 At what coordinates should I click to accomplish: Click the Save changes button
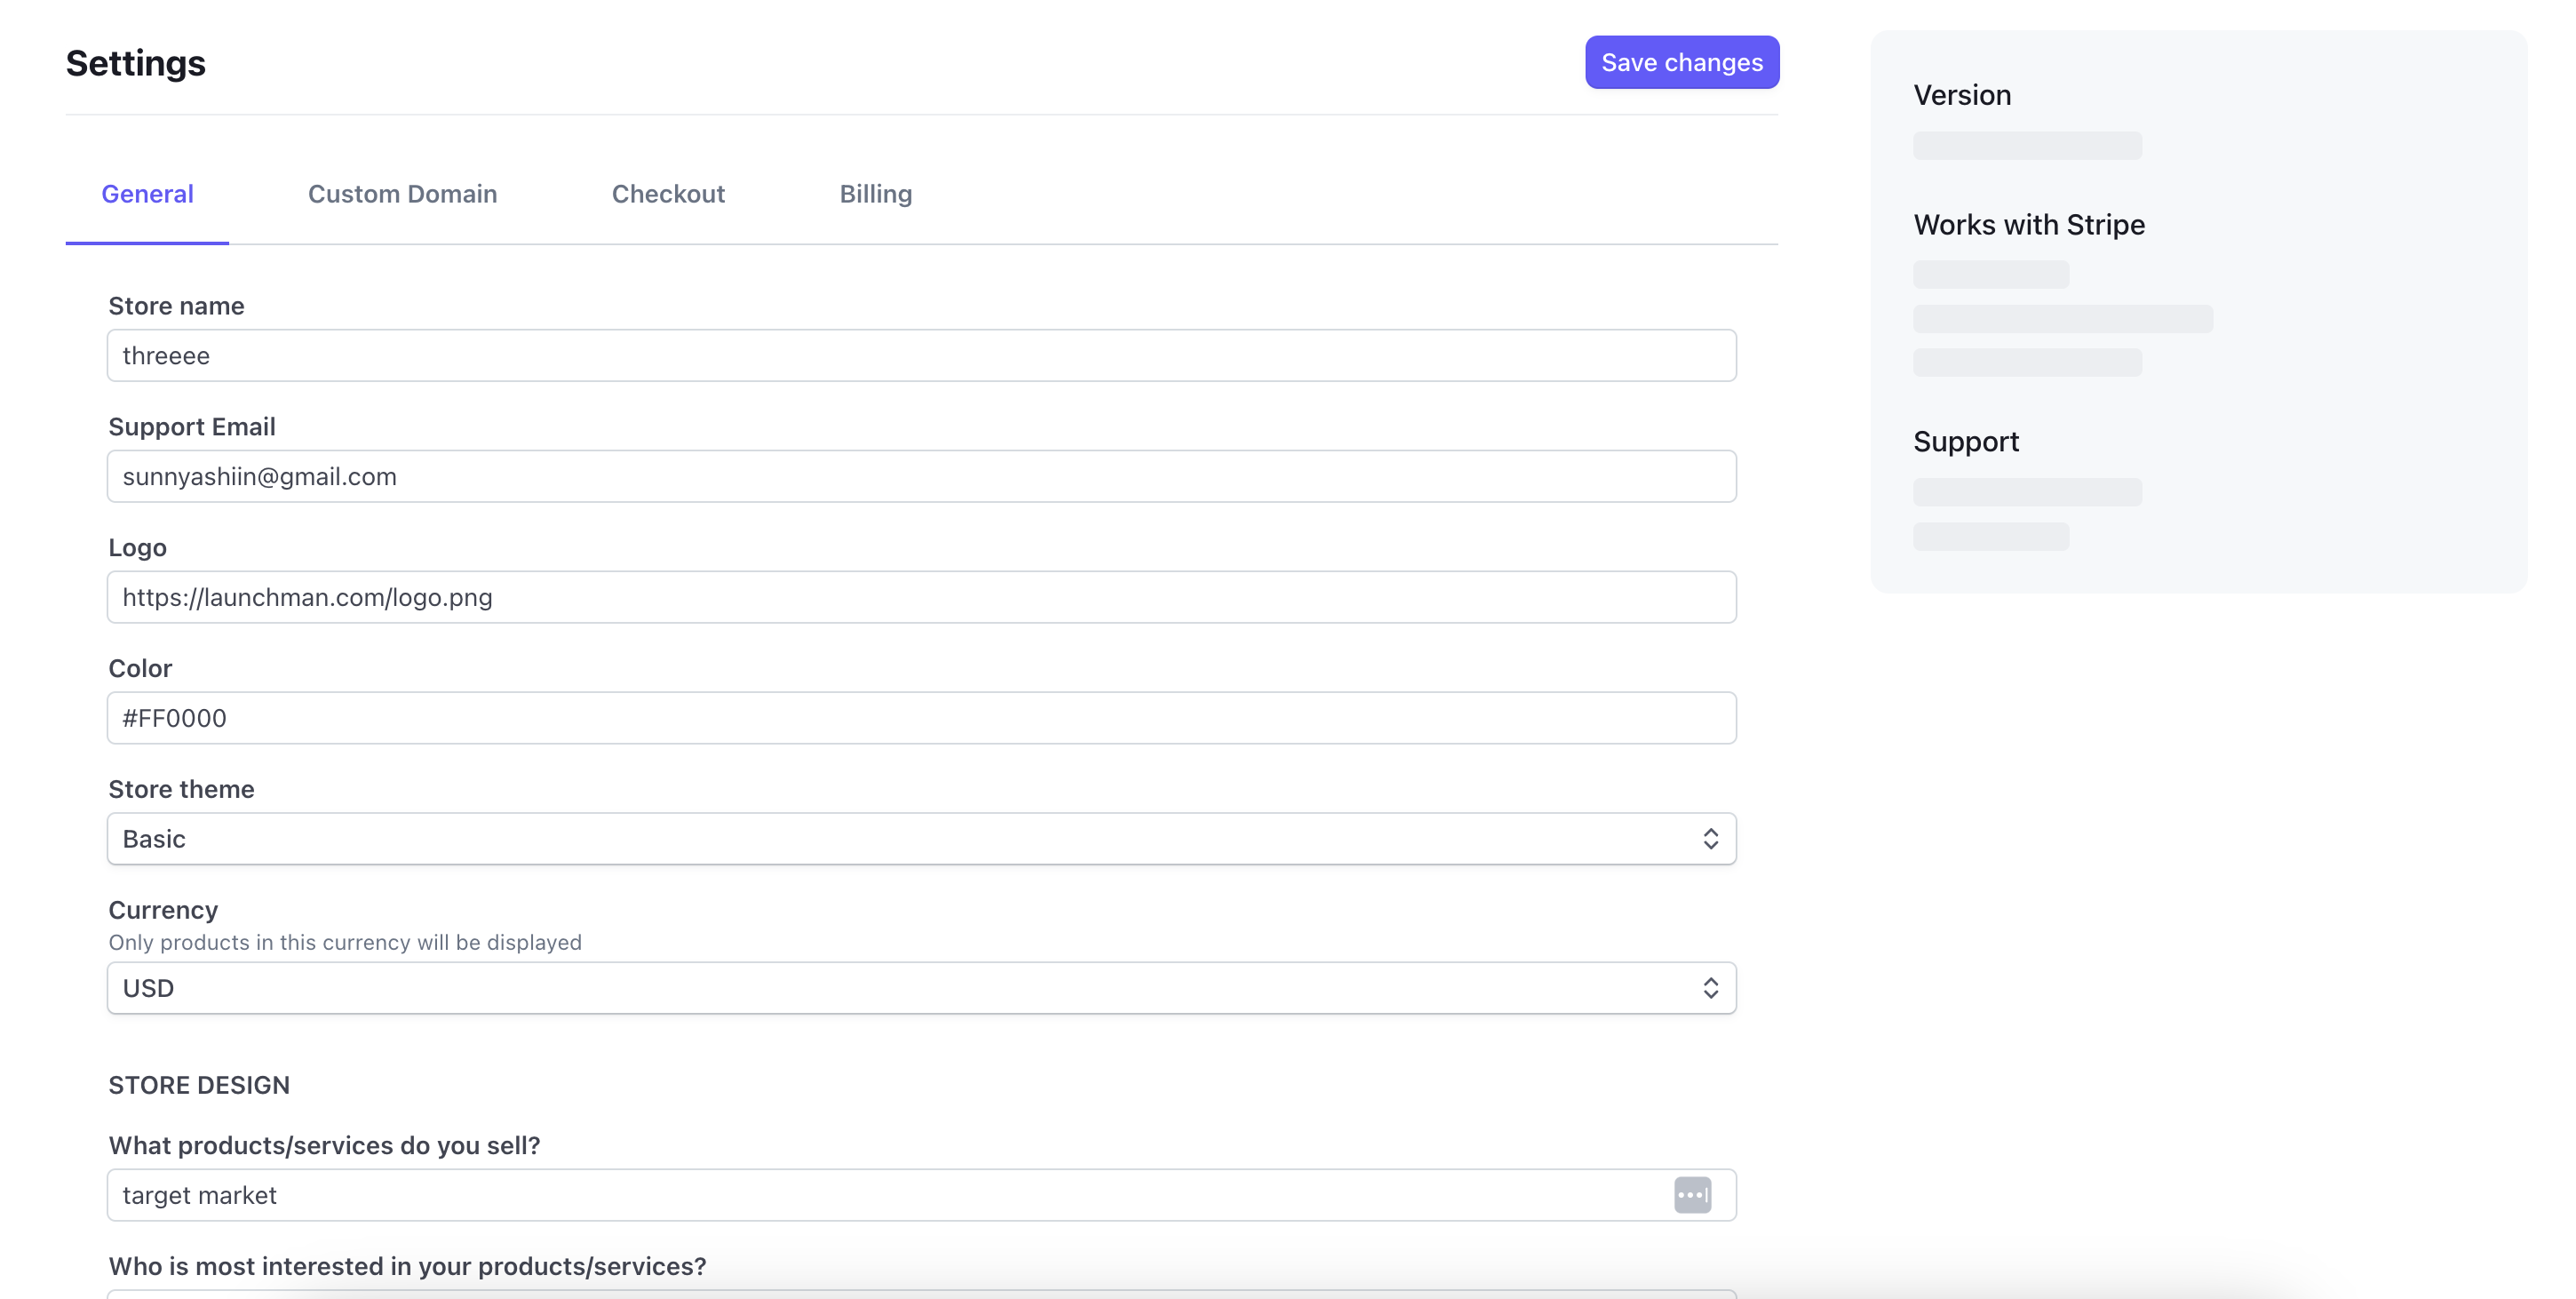[x=1681, y=62]
